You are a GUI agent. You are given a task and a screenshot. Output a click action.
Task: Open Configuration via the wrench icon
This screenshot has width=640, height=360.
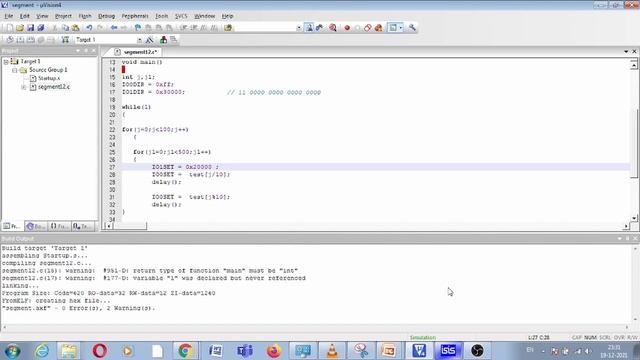coord(412,28)
